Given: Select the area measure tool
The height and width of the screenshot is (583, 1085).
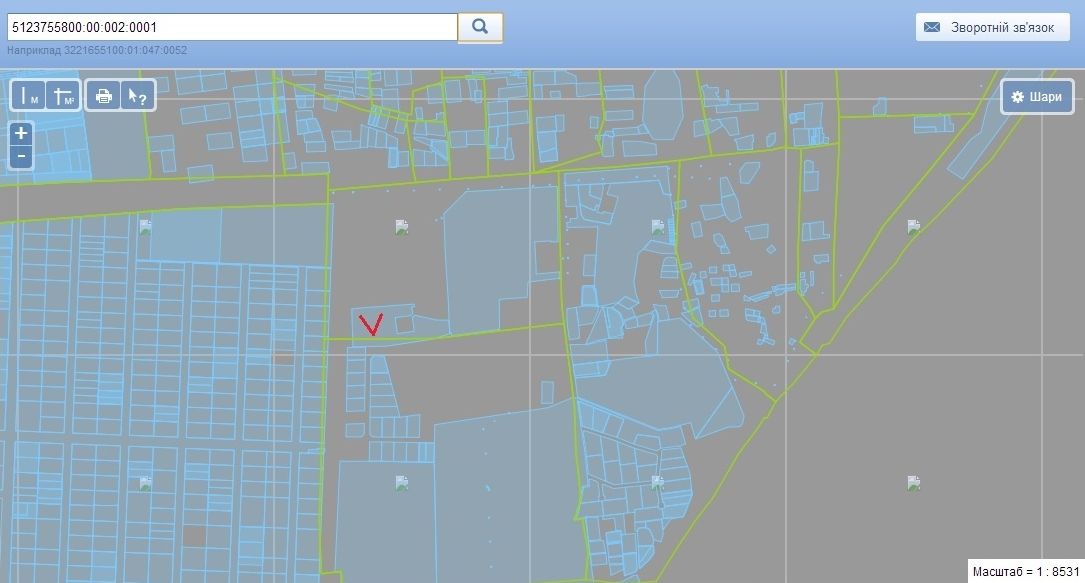Looking at the screenshot, I should [64, 95].
